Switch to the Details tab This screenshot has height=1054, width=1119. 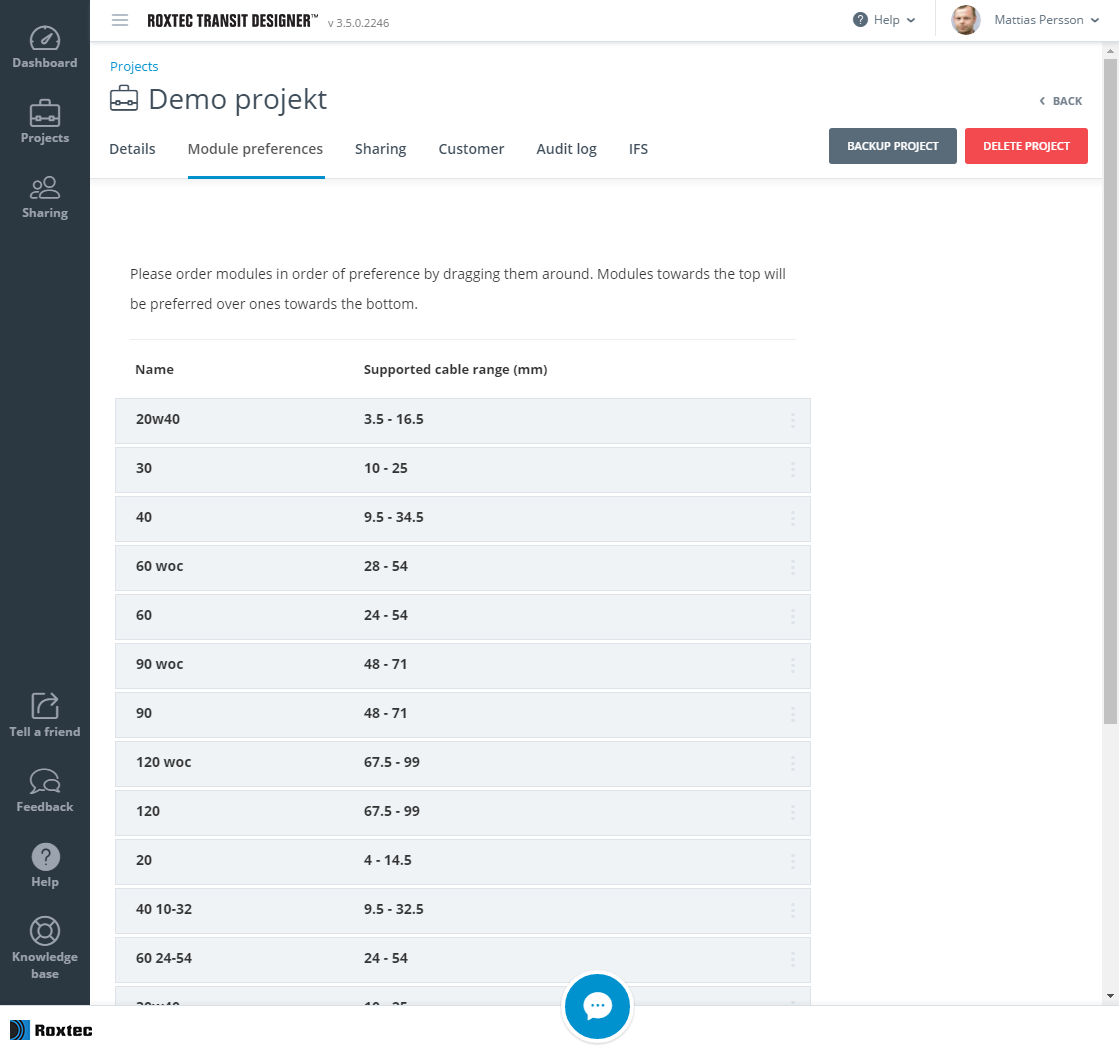point(132,149)
